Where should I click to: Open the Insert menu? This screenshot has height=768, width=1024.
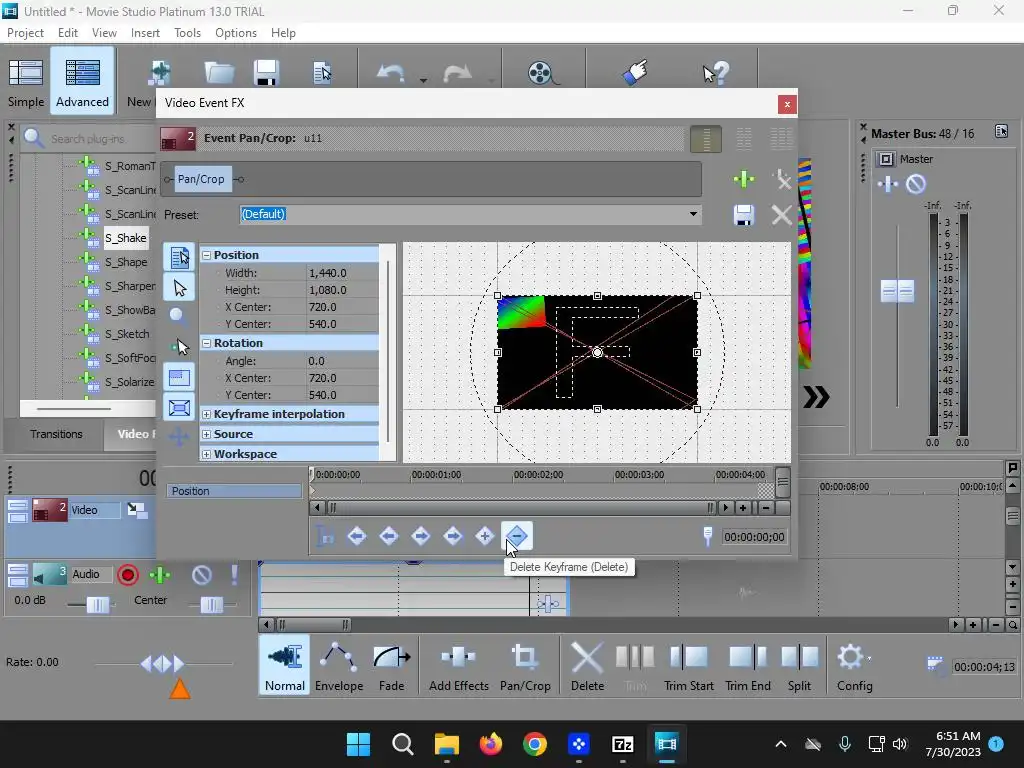click(145, 33)
